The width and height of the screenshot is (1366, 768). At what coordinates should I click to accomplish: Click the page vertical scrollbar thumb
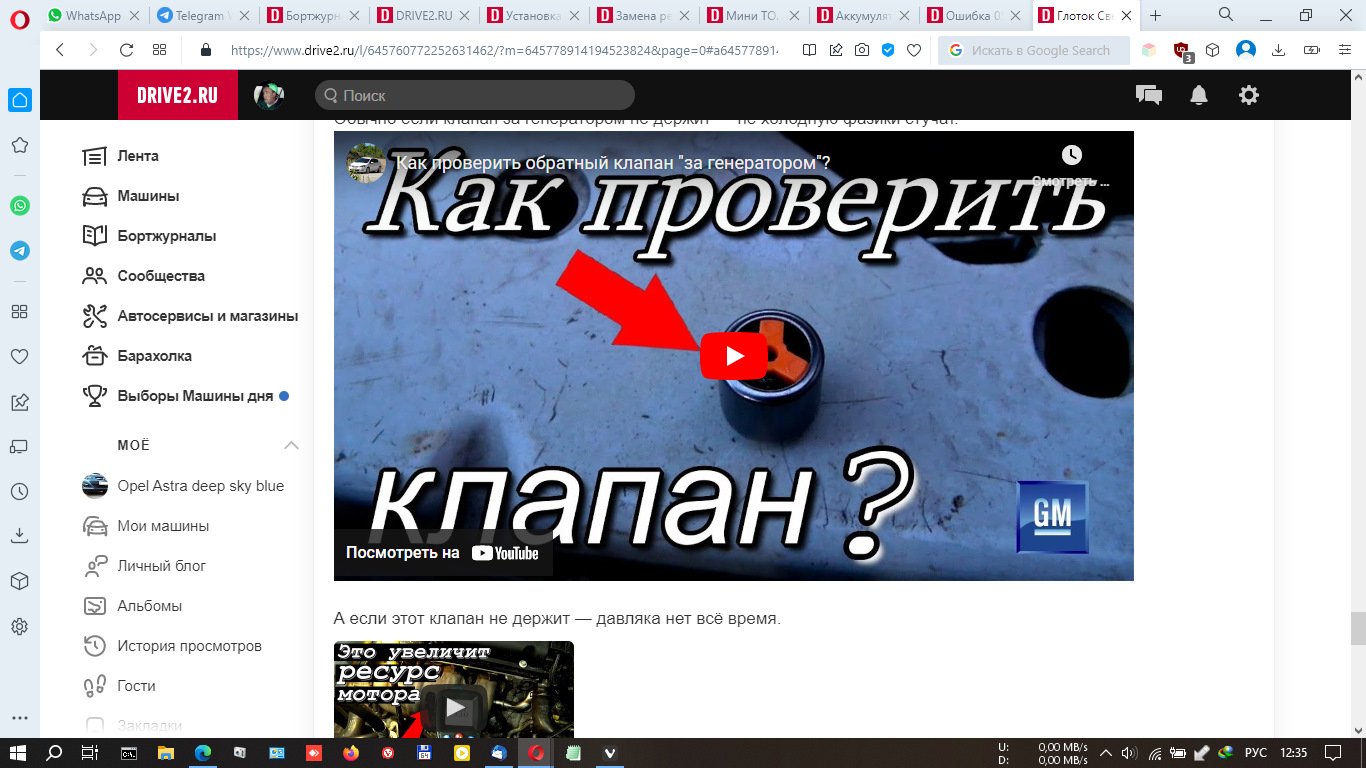click(1357, 629)
